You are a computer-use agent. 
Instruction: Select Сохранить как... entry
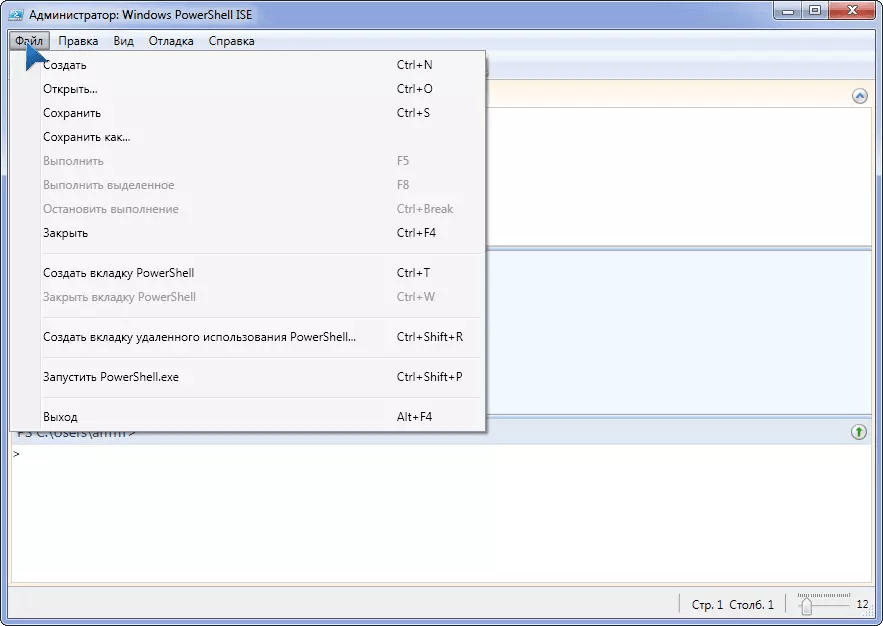click(248, 137)
